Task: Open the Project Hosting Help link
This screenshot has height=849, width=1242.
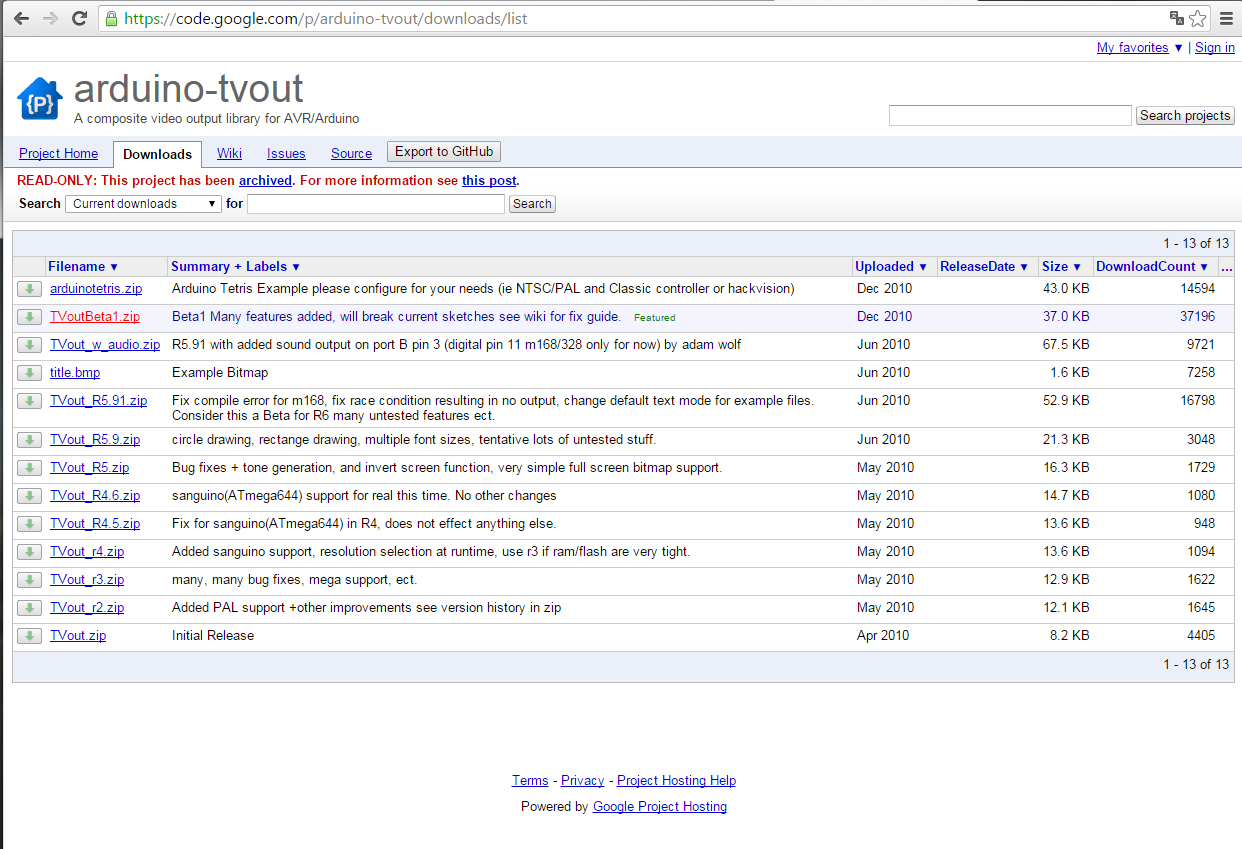Action: point(676,781)
